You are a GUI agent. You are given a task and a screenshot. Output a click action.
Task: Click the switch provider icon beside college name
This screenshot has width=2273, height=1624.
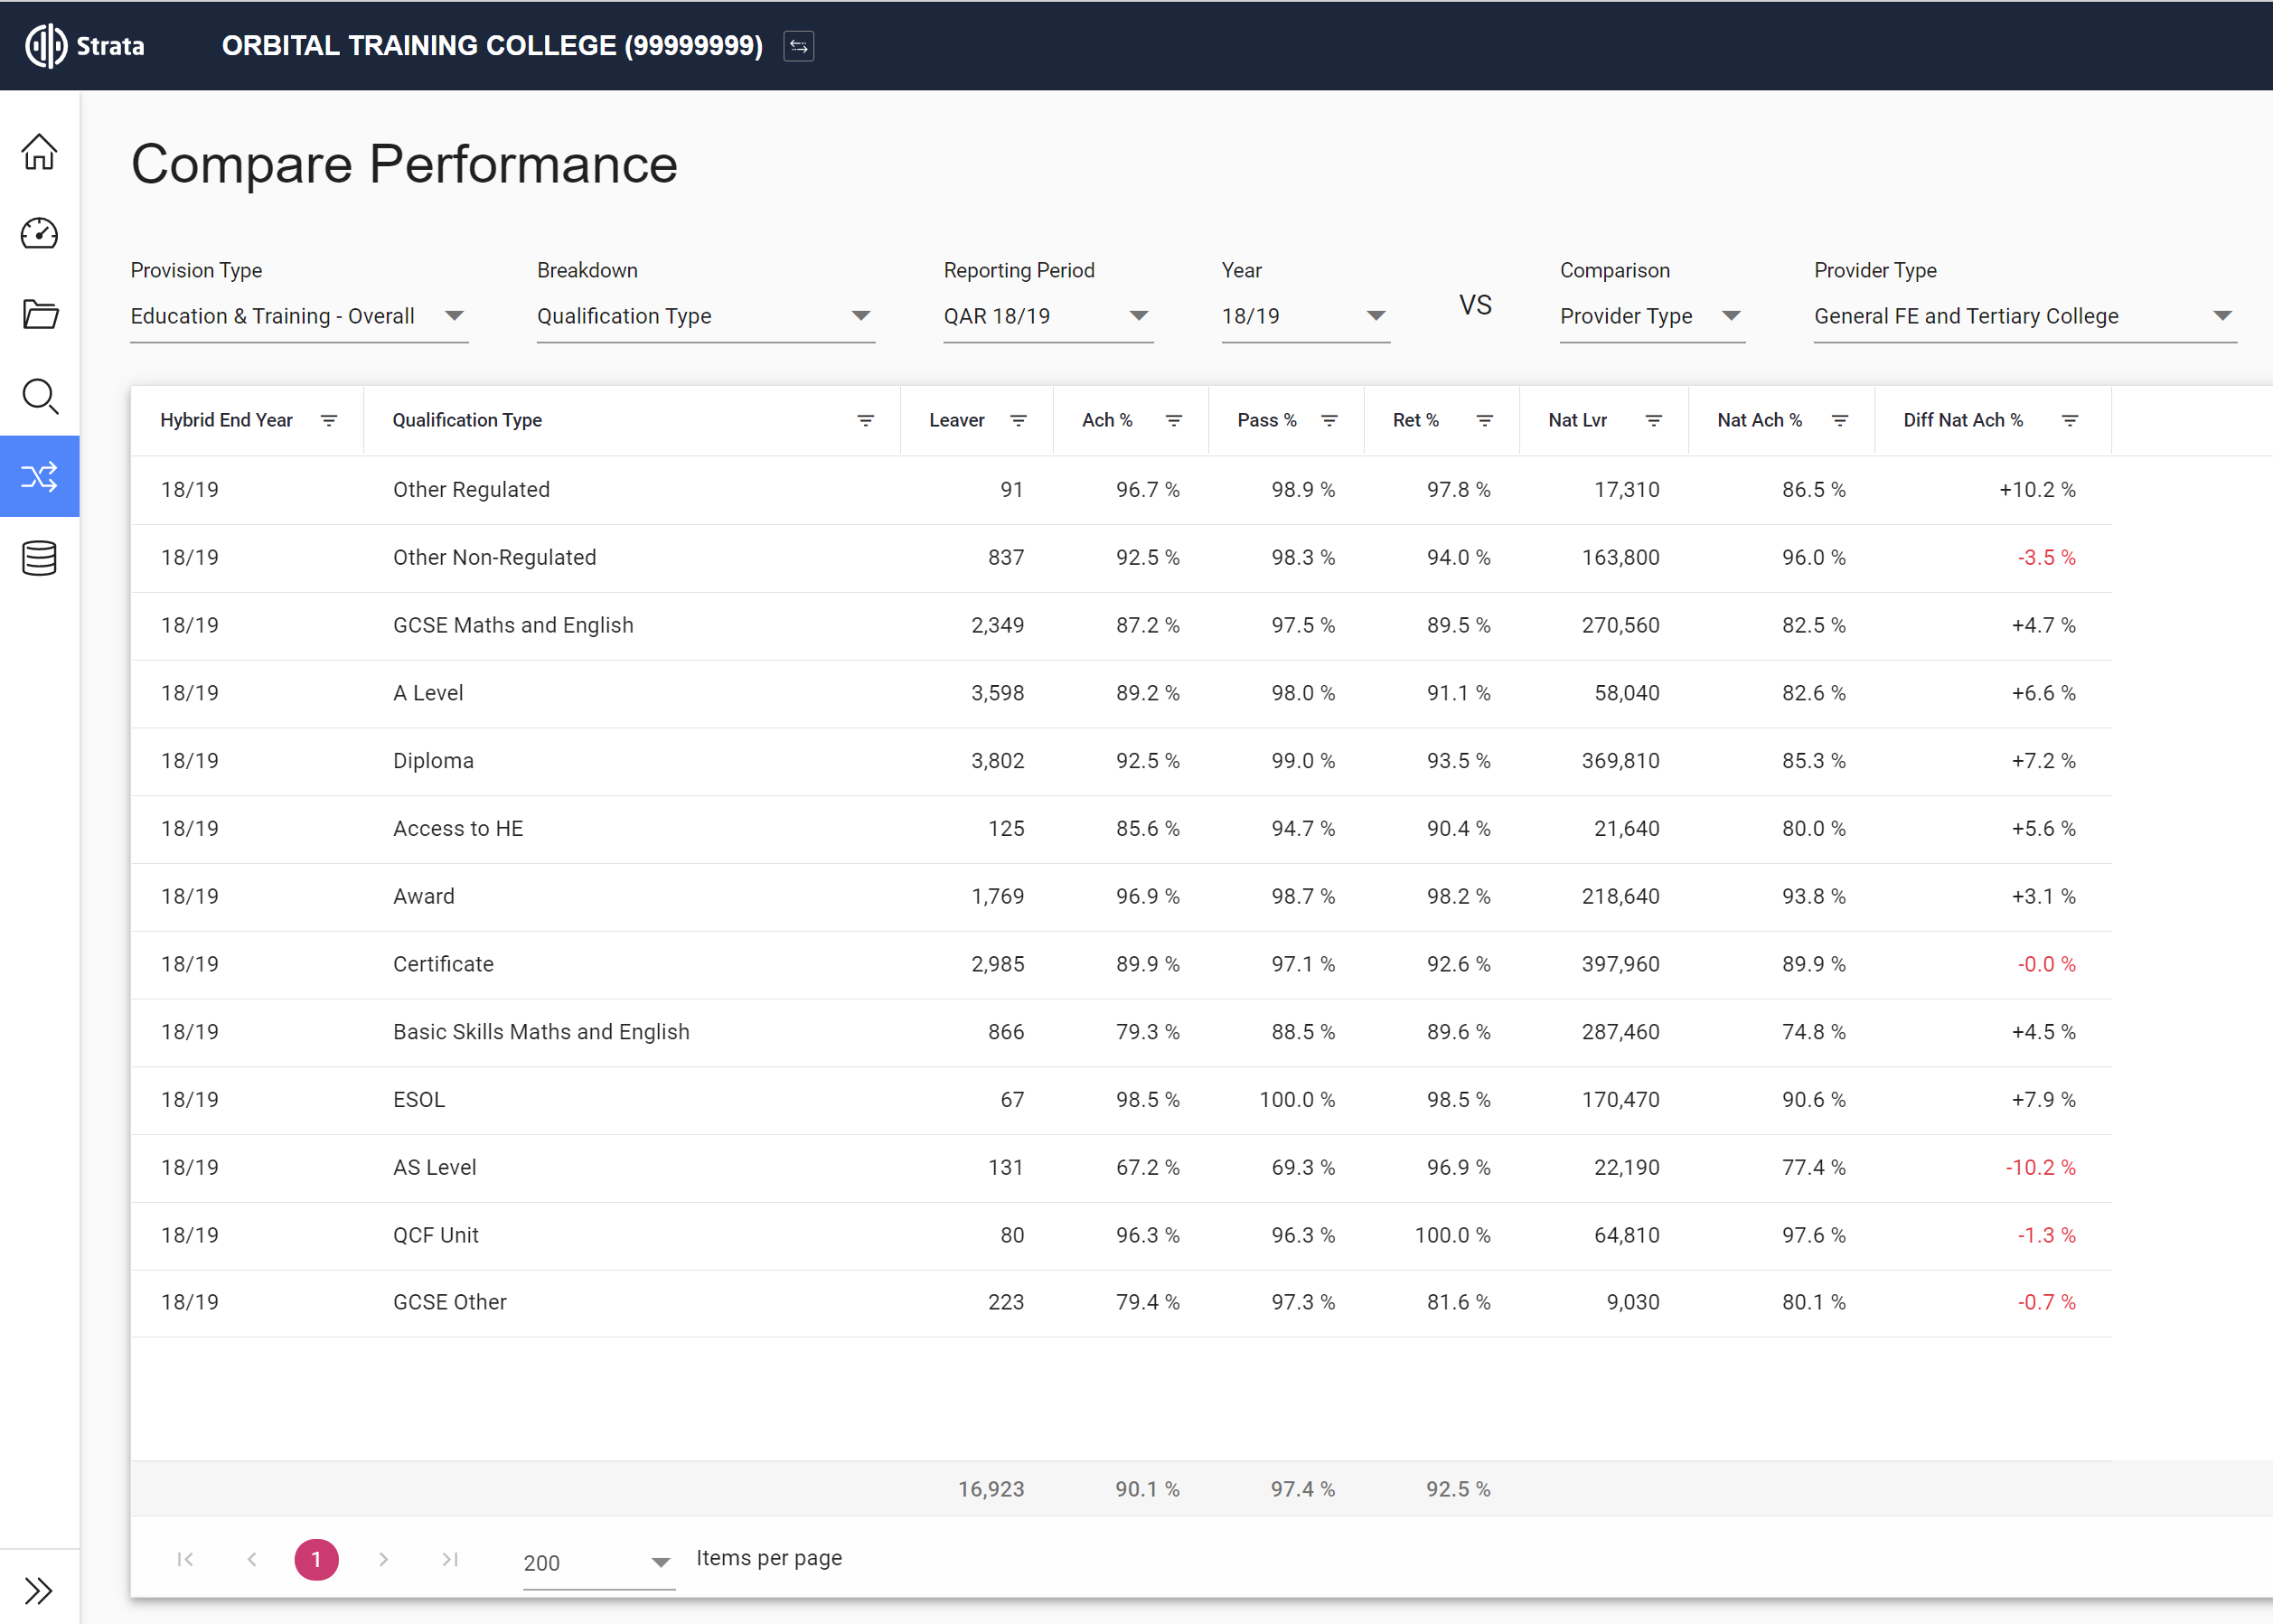tap(798, 46)
